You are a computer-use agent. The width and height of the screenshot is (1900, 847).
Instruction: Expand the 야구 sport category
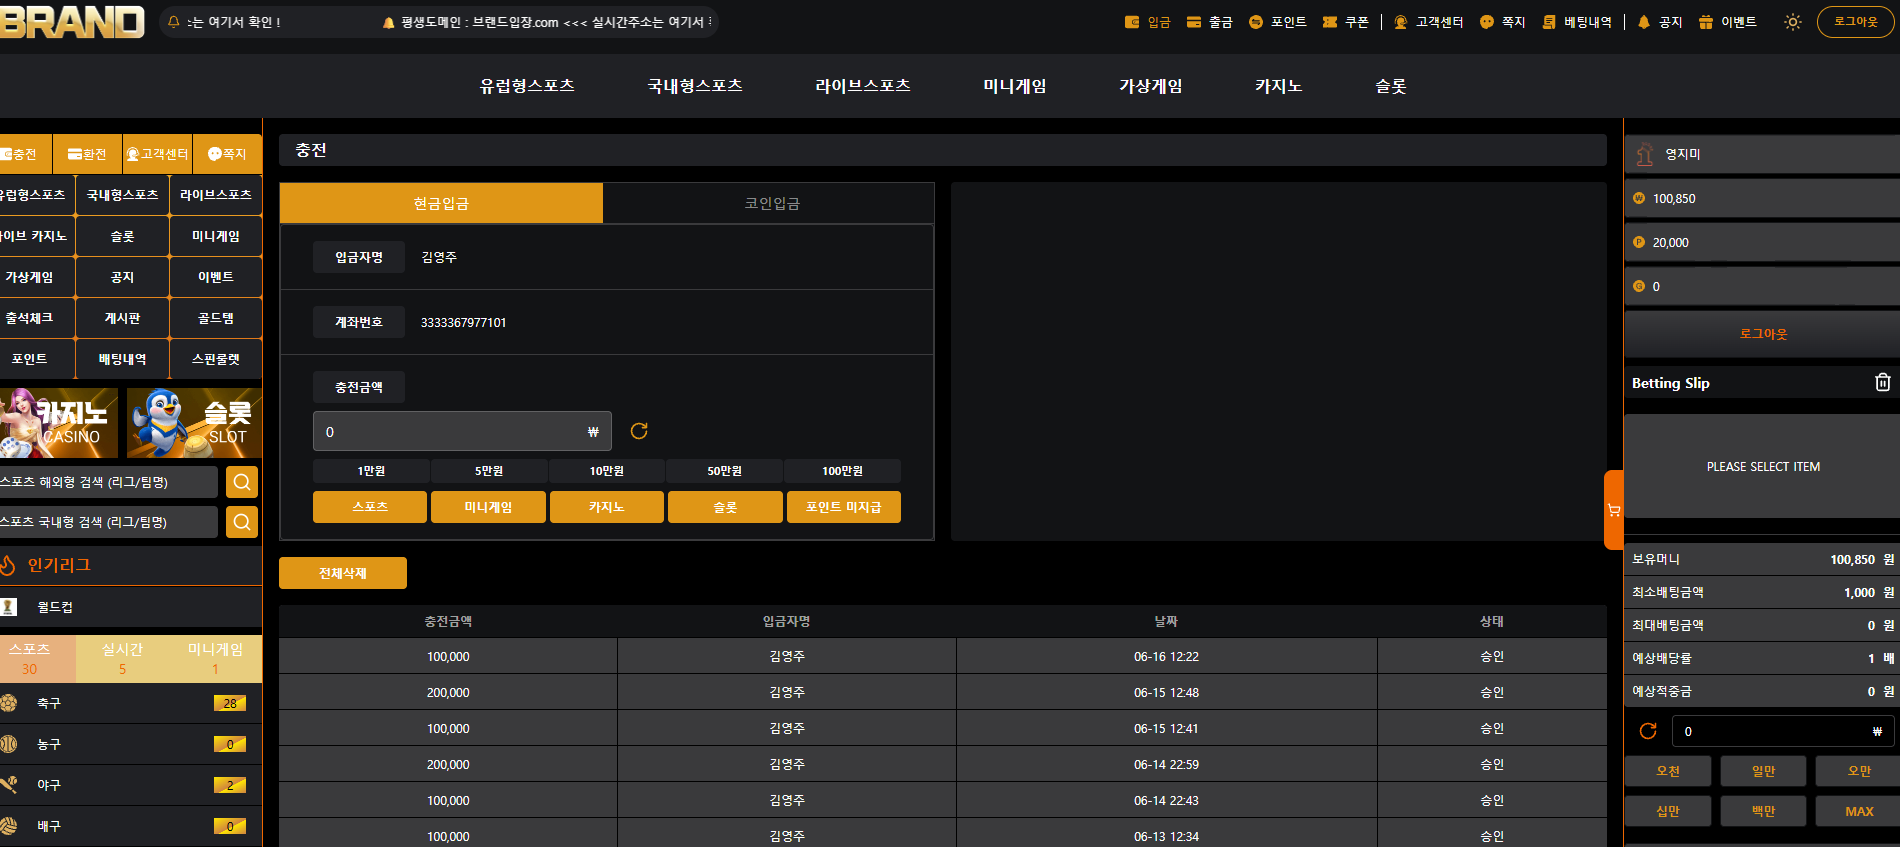point(130,785)
